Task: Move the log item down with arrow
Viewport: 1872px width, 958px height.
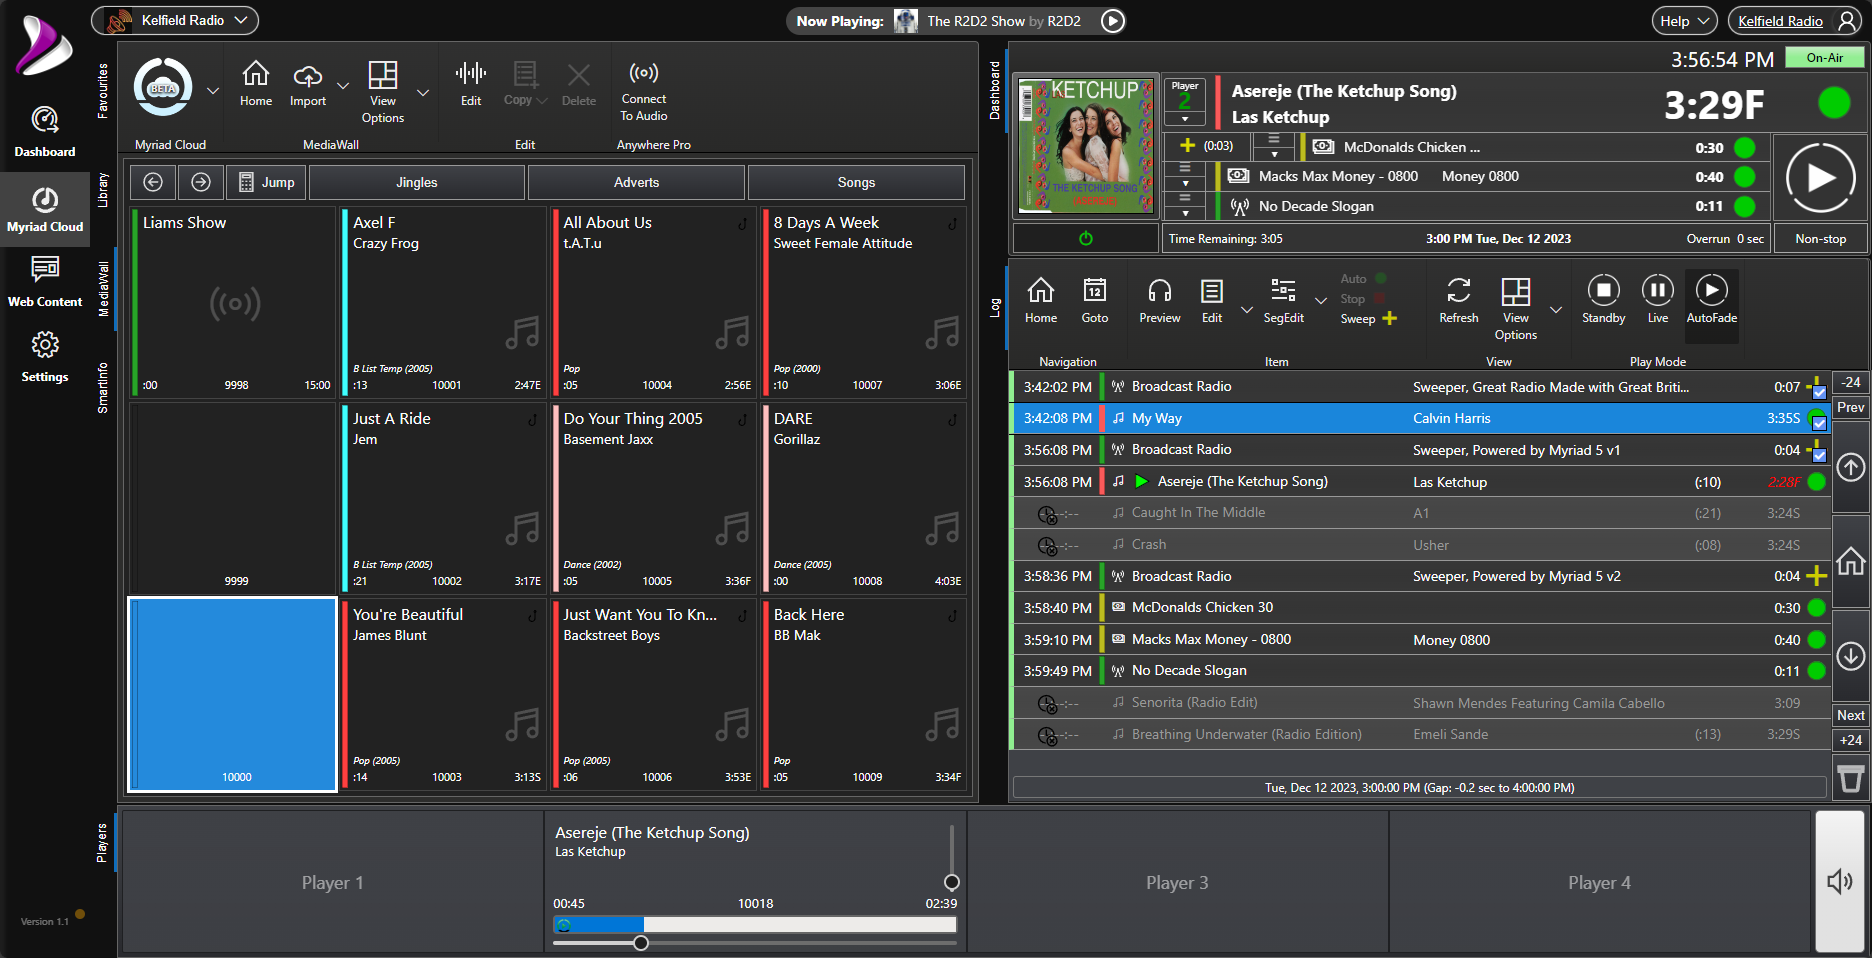Action: pos(1851,656)
